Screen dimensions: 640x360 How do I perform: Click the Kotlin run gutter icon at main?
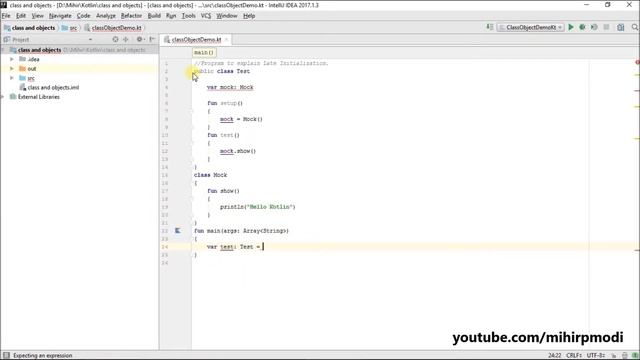click(x=178, y=231)
